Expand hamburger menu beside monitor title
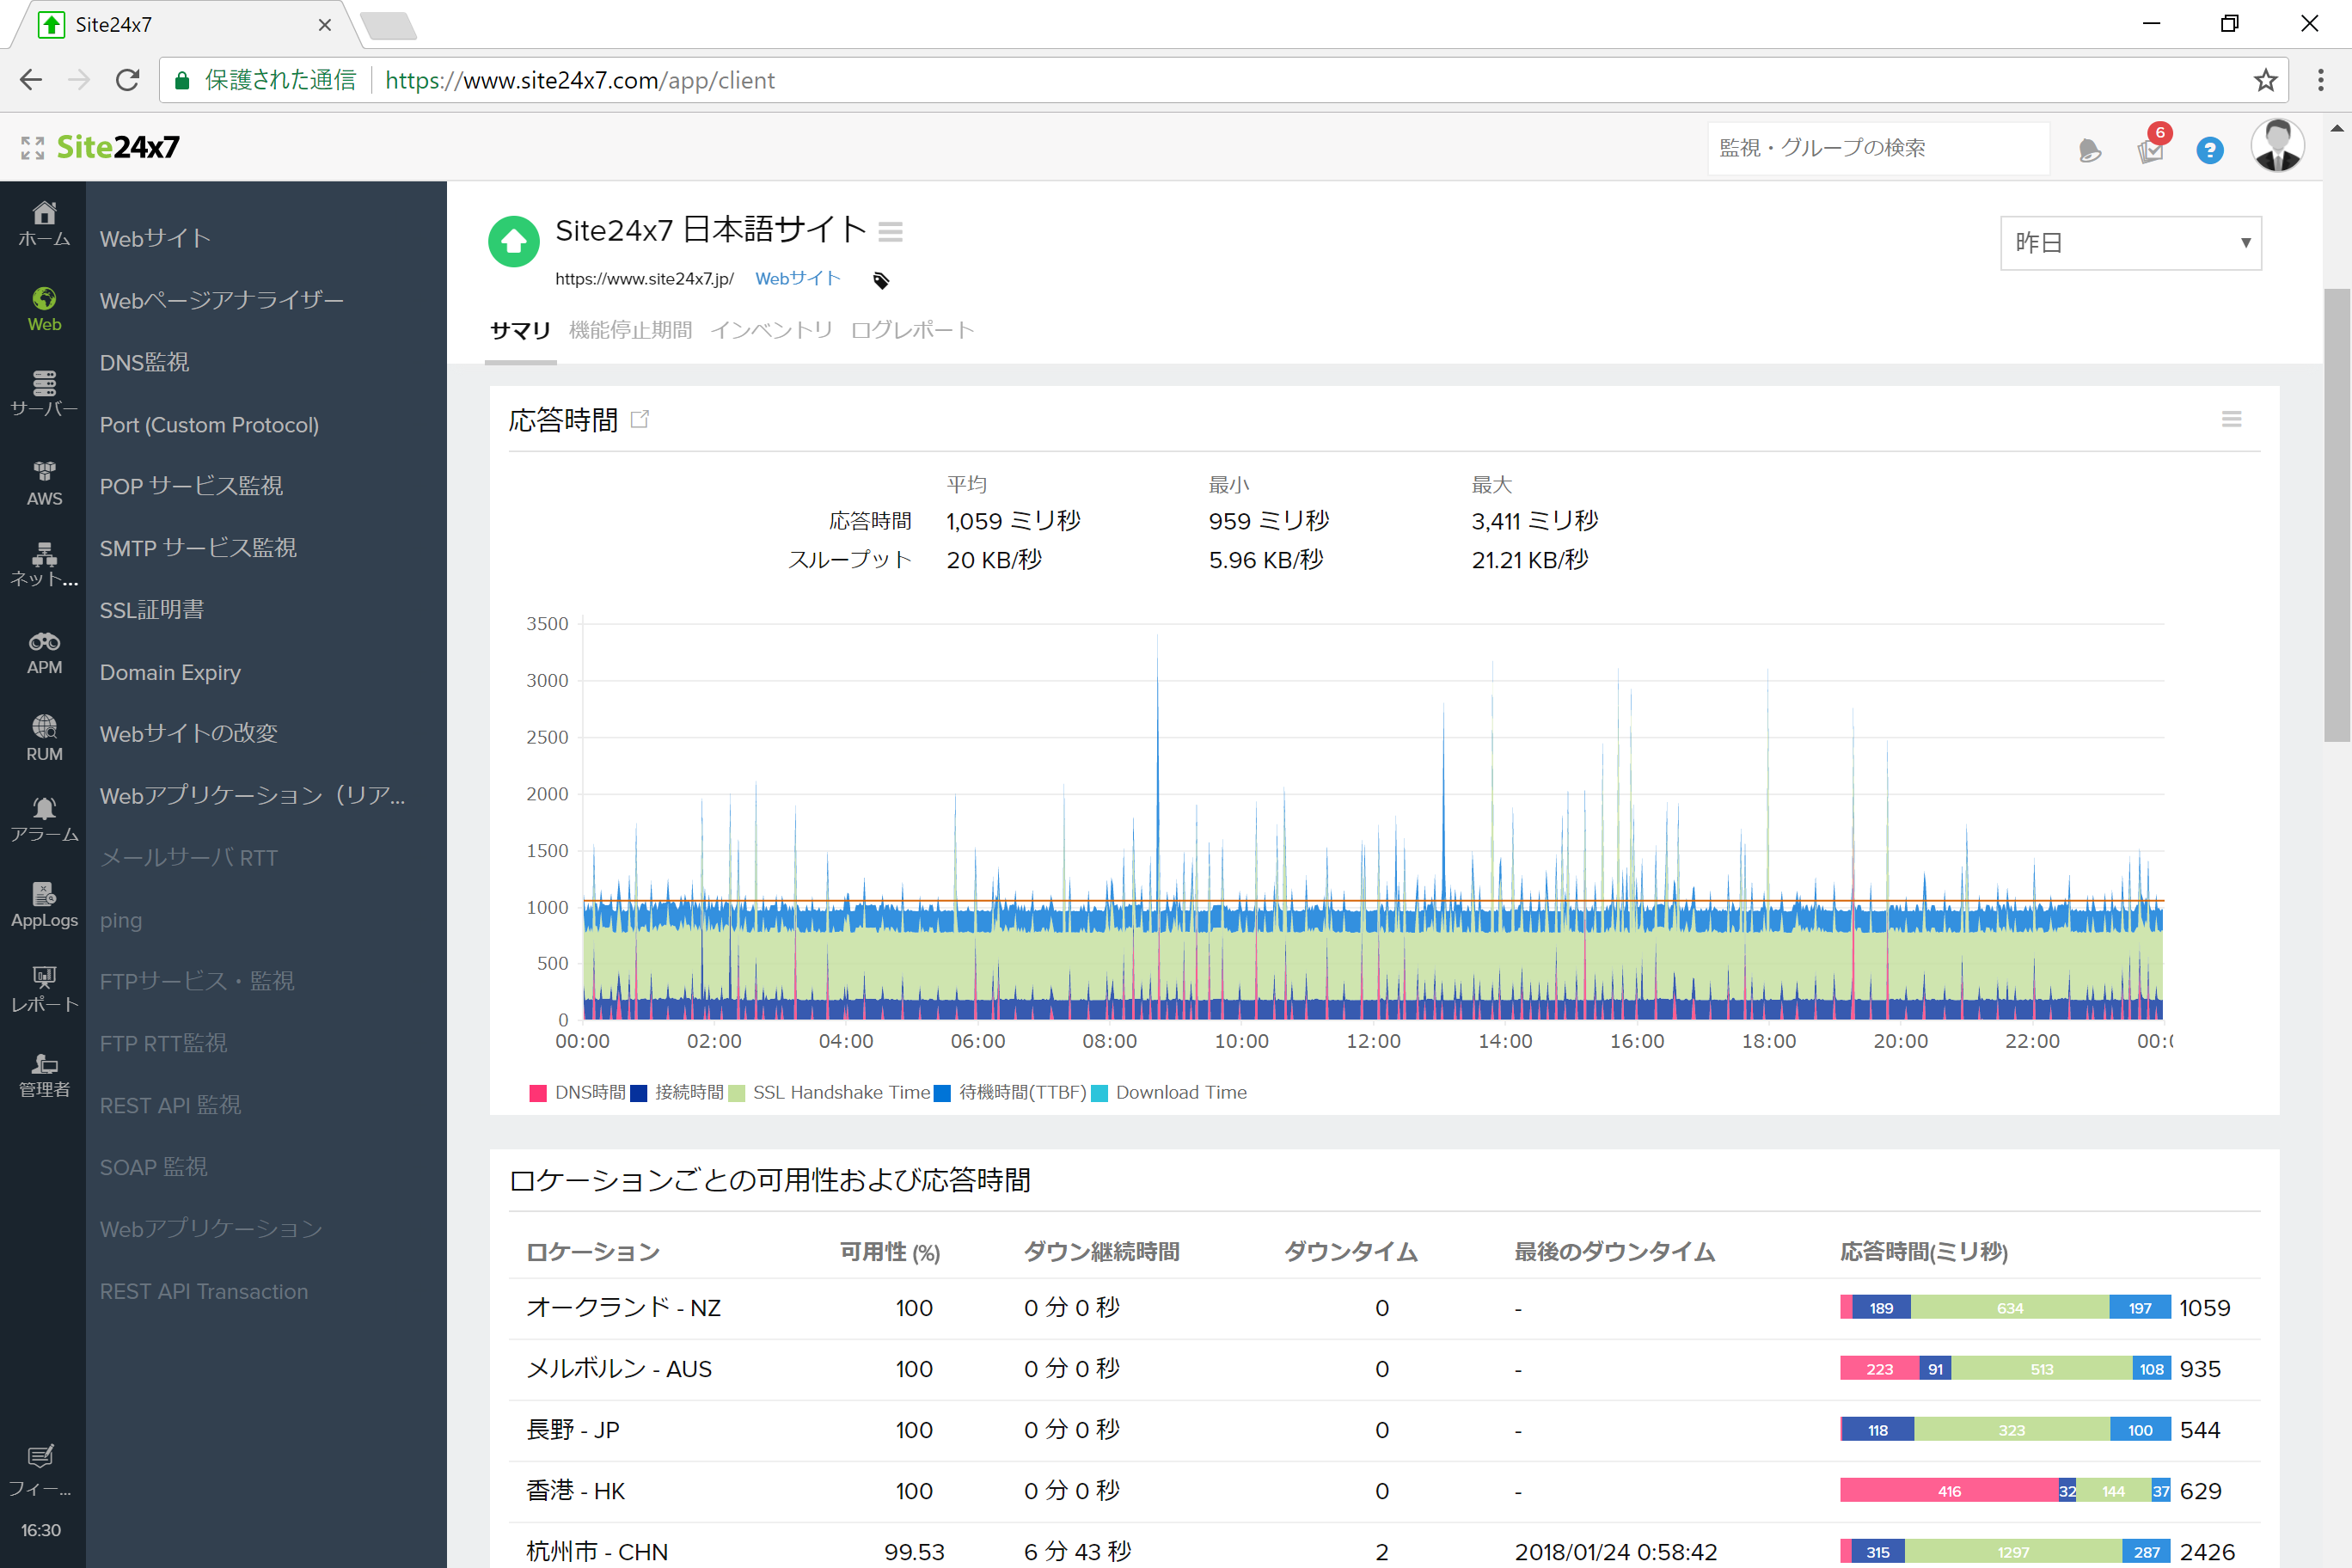The width and height of the screenshot is (2352, 1568). click(890, 232)
